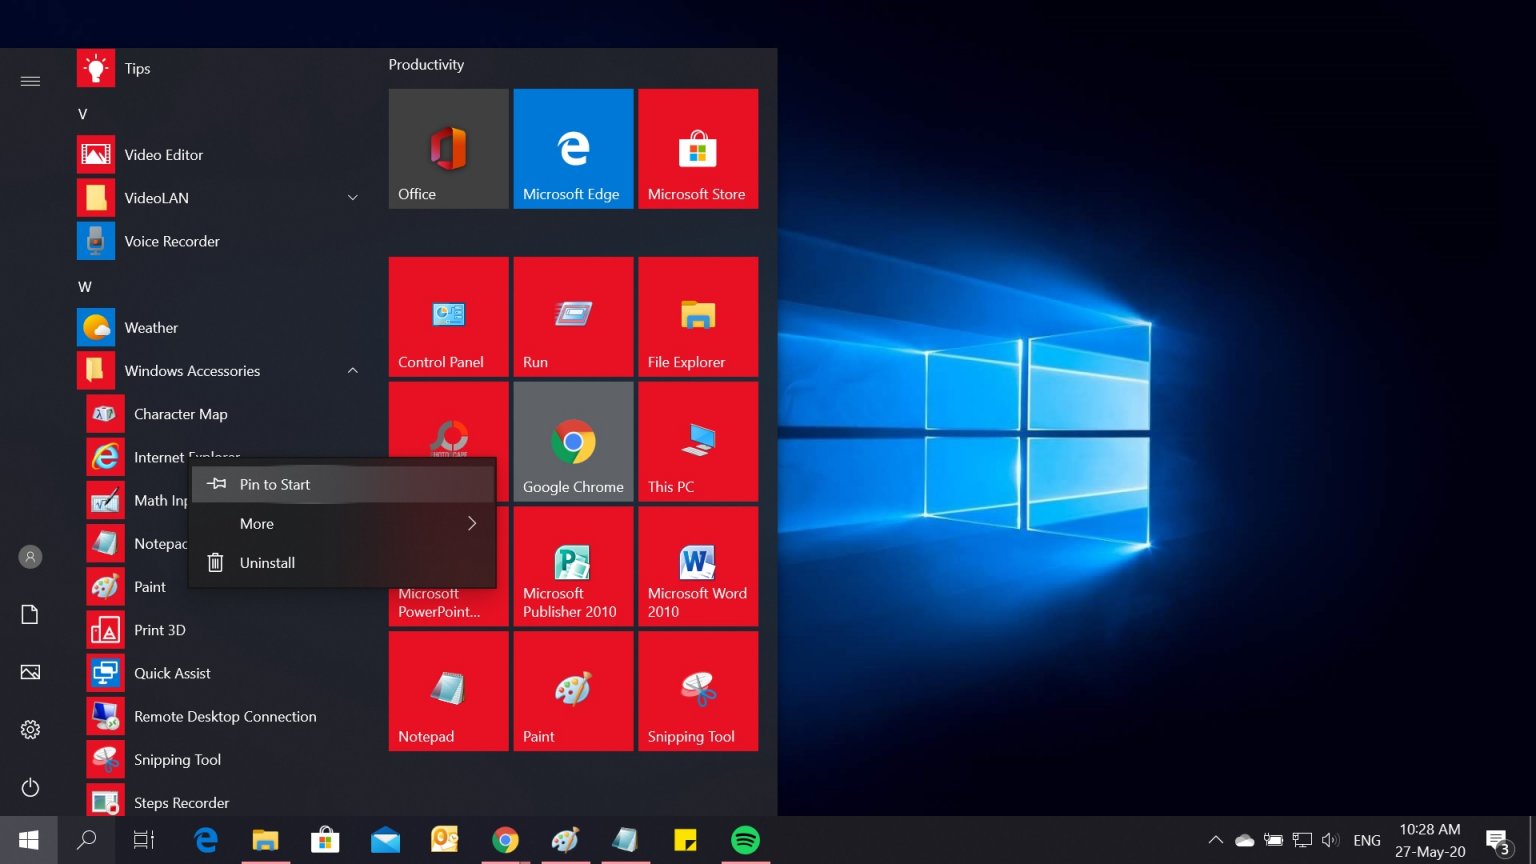Open the Microsoft Word 2010 tile
The width and height of the screenshot is (1536, 864).
tap(697, 565)
